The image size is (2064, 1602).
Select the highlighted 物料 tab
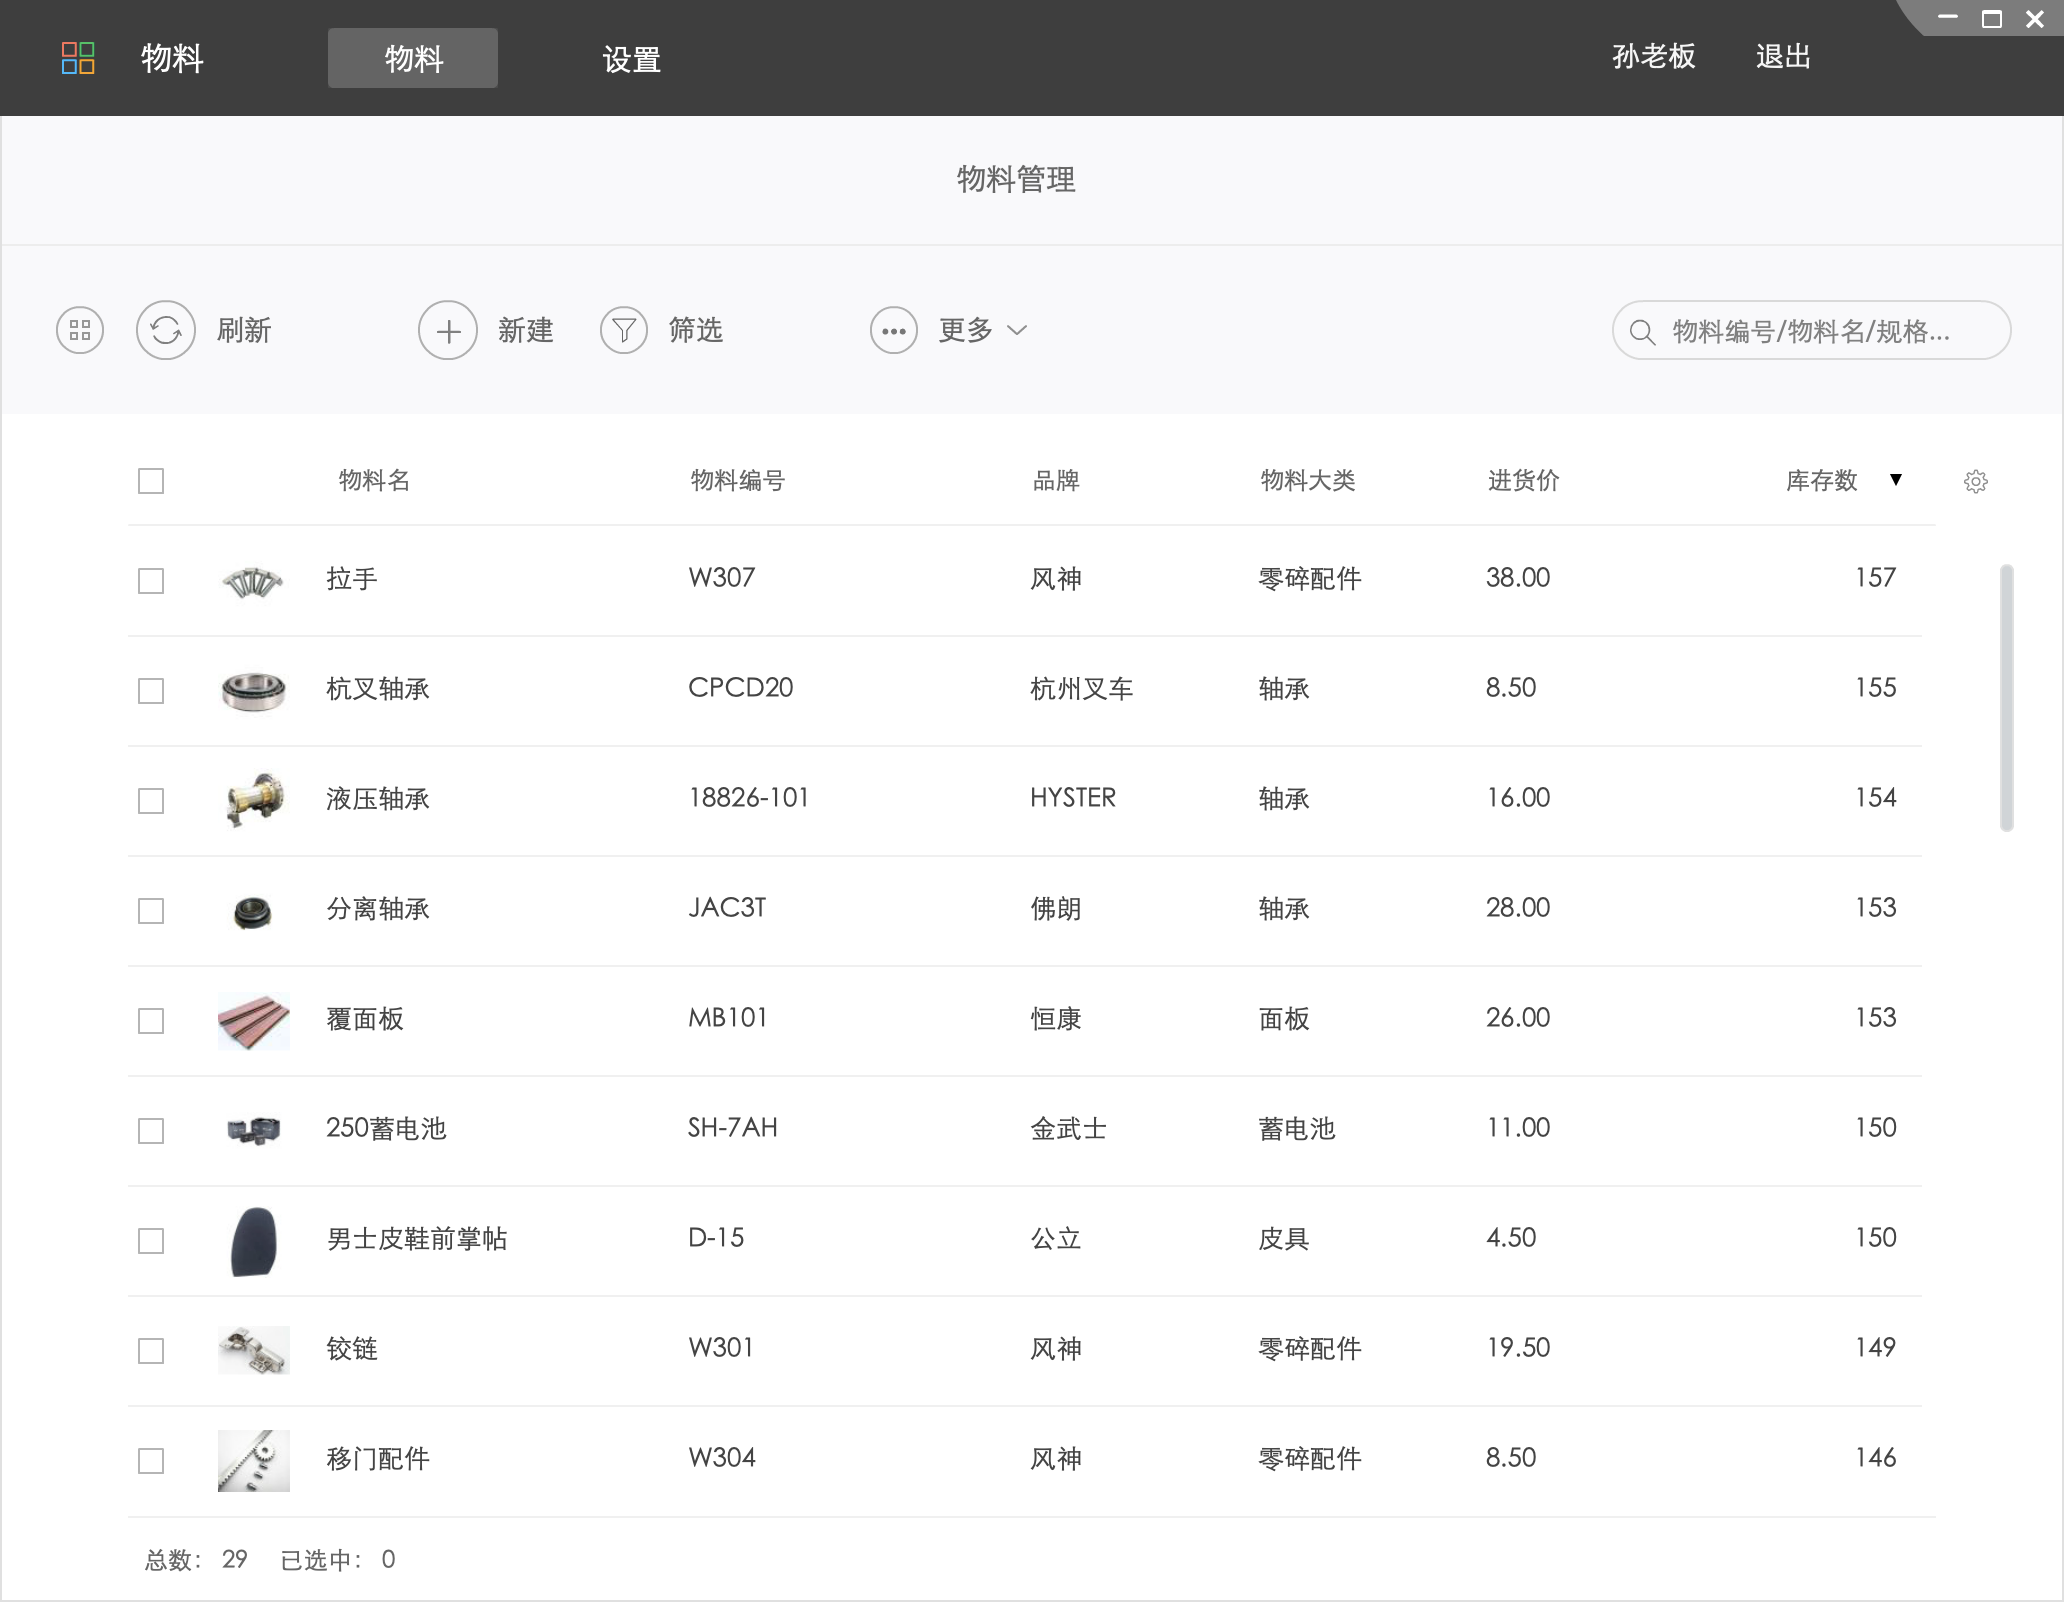tap(413, 59)
